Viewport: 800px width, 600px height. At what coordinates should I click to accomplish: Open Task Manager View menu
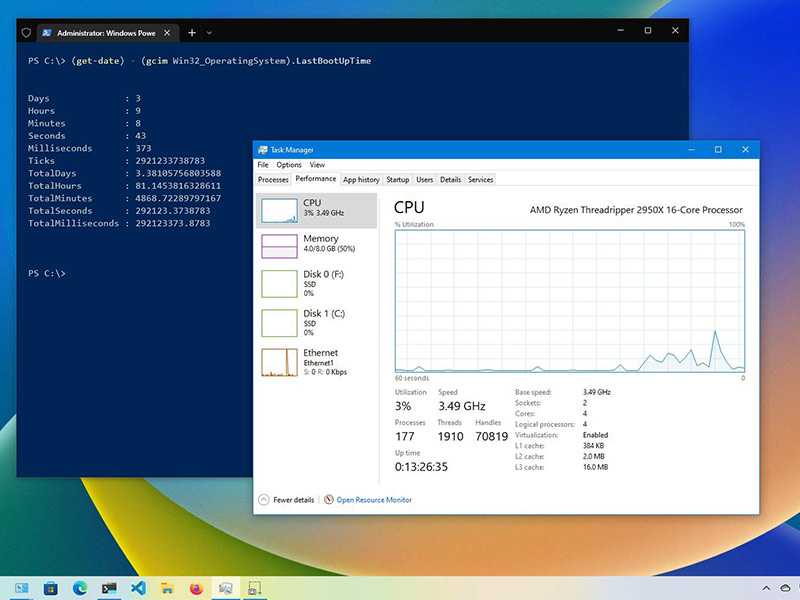pyautogui.click(x=317, y=165)
